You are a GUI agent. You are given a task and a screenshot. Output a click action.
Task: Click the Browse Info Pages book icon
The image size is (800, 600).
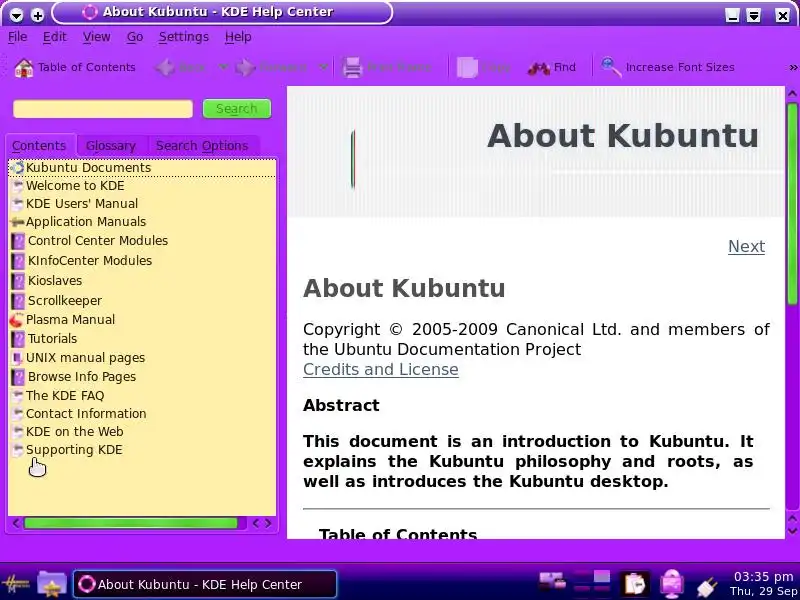[x=18, y=377]
